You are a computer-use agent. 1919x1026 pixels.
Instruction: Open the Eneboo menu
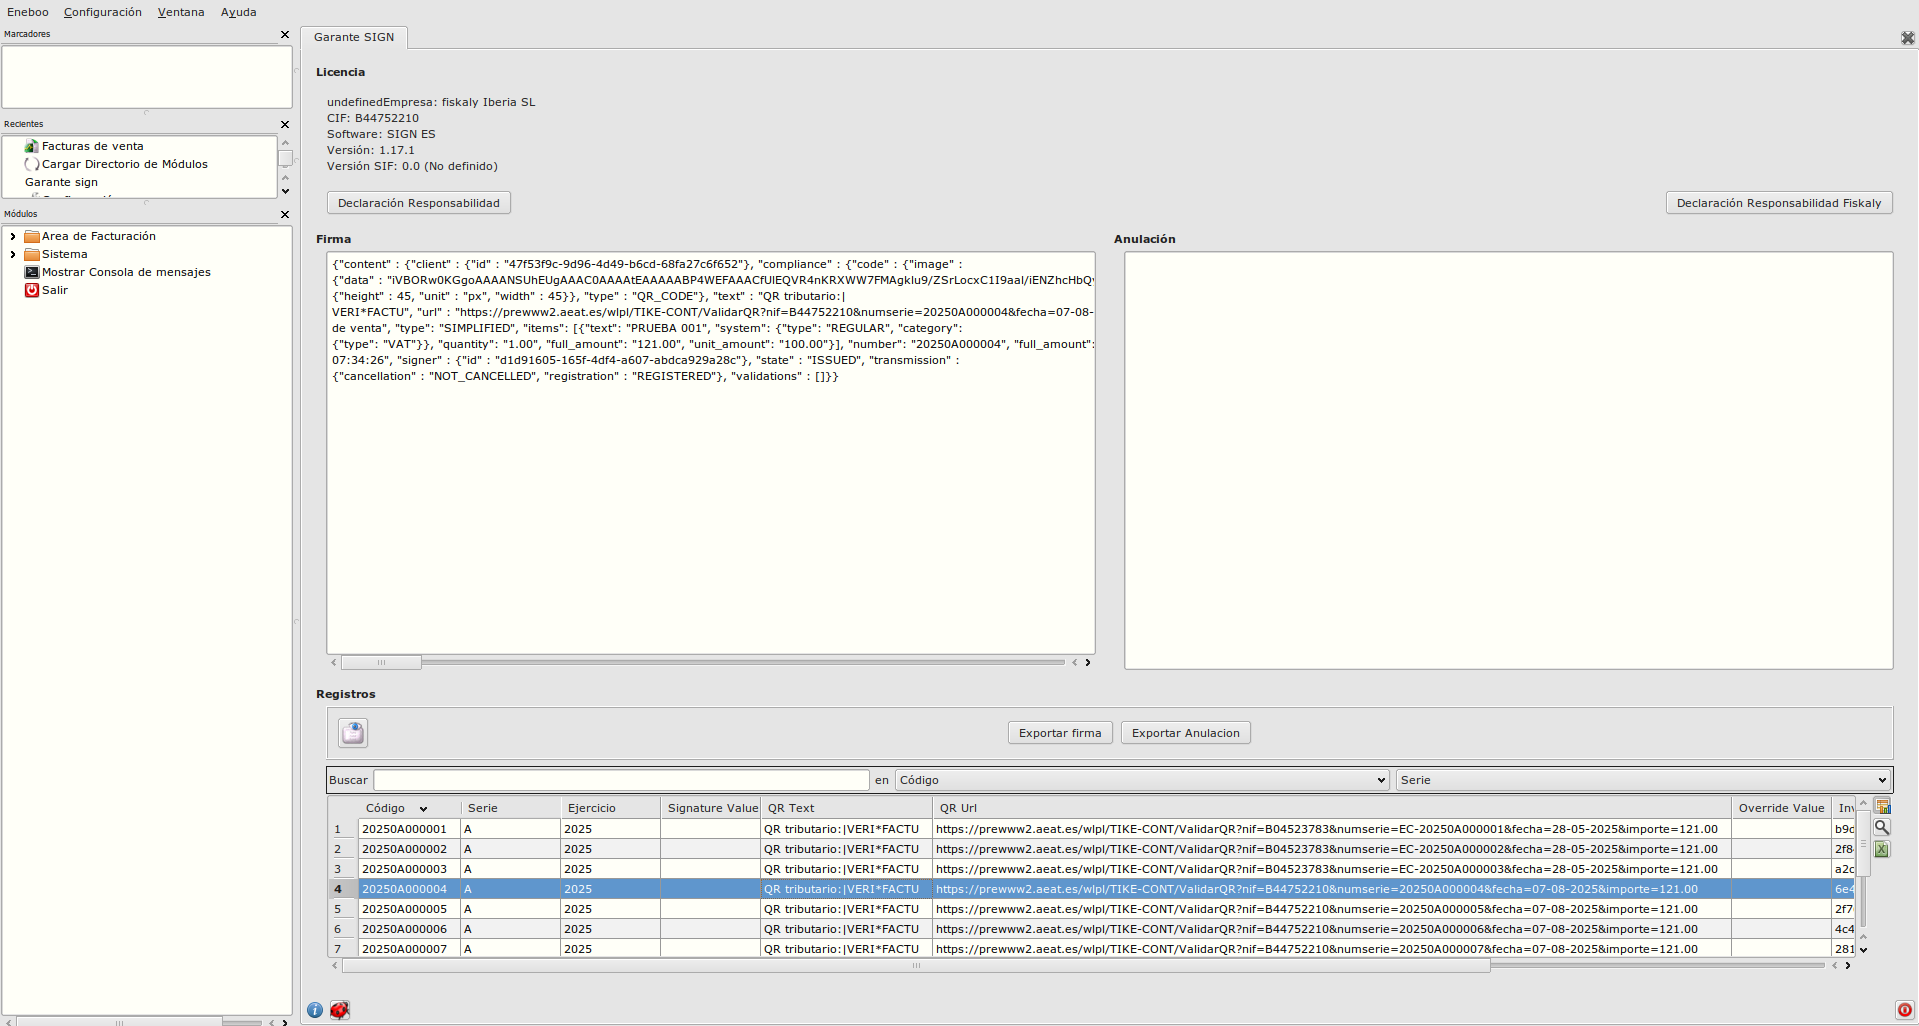click(28, 12)
